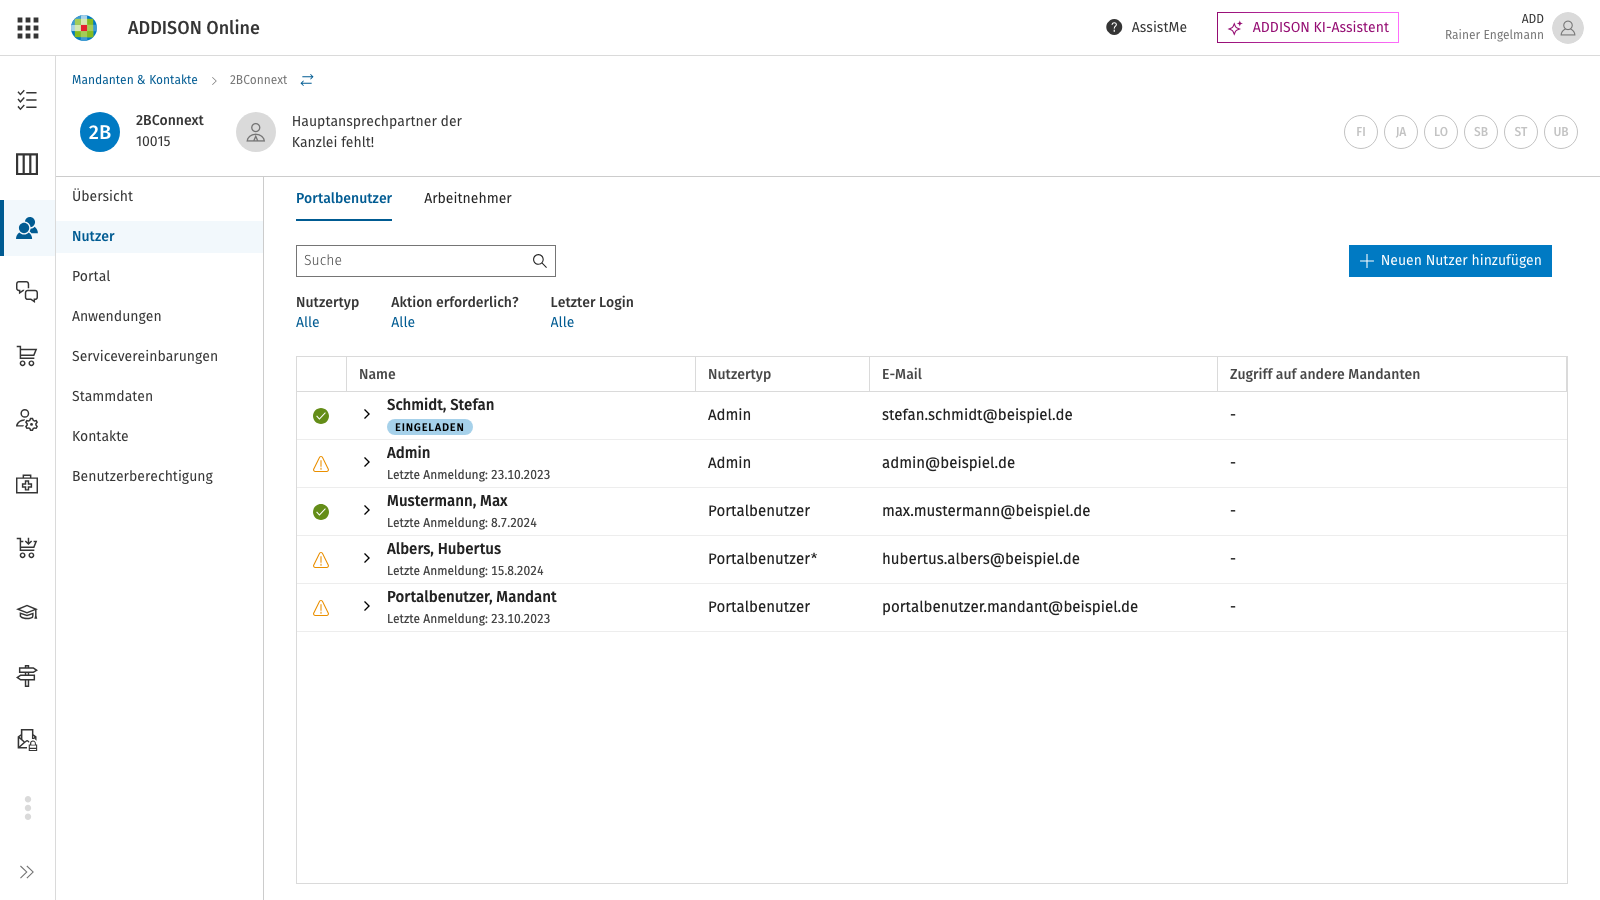This screenshot has width=1600, height=900.
Task: Click the FI role badge
Action: (x=1361, y=132)
